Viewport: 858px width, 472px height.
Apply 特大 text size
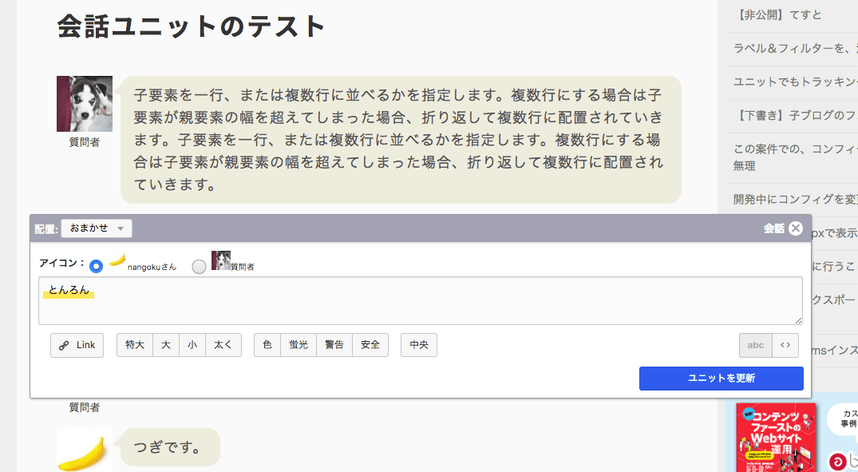[134, 345]
